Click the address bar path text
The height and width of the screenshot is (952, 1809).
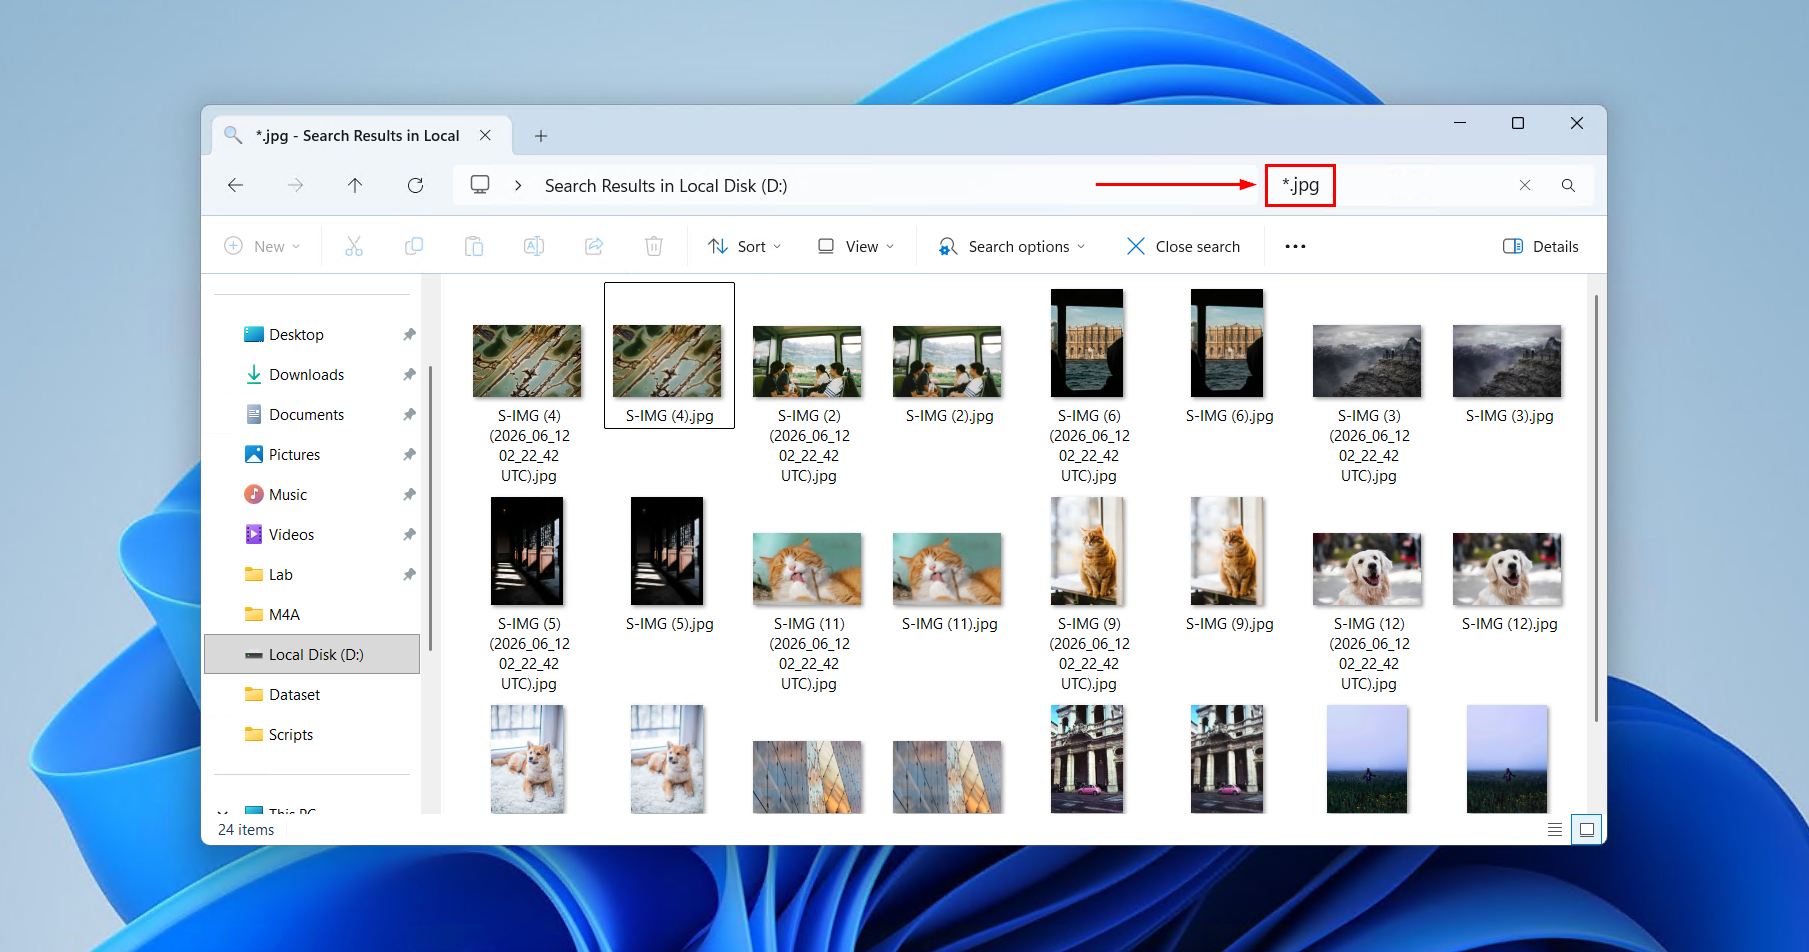666,186
